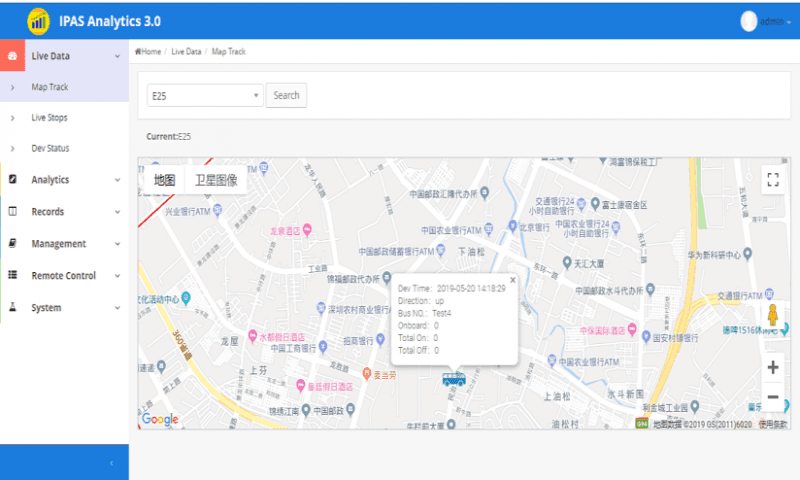This screenshot has width=800, height=480.
Task: Click the IPAS Analytics logo icon
Action: (39, 20)
